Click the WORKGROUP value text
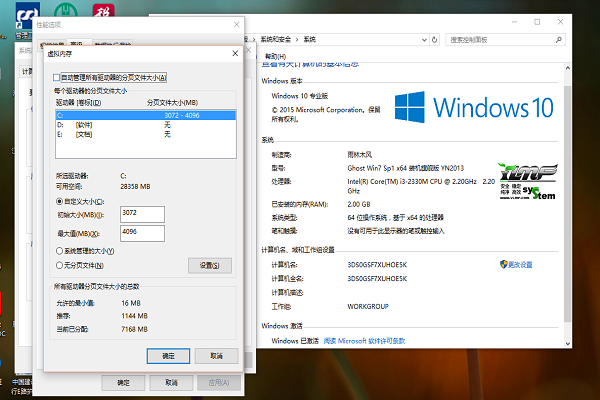This screenshot has width=600, height=400. pyautogui.click(x=368, y=306)
